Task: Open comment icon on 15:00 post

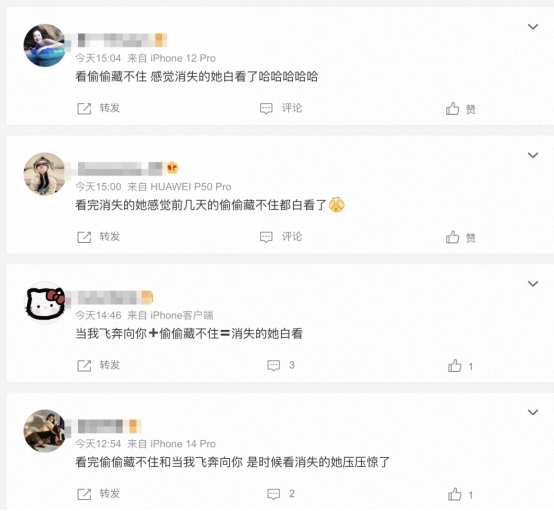Action: pos(266,237)
